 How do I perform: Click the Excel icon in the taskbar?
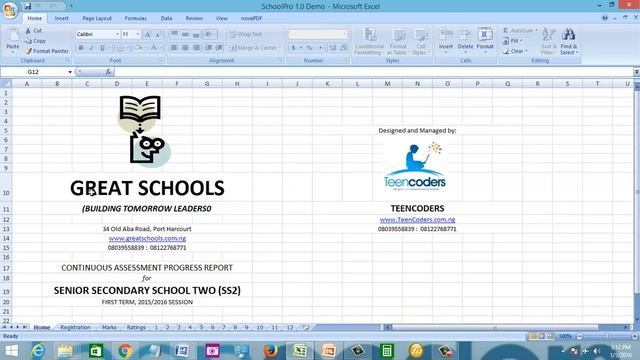click(300, 351)
